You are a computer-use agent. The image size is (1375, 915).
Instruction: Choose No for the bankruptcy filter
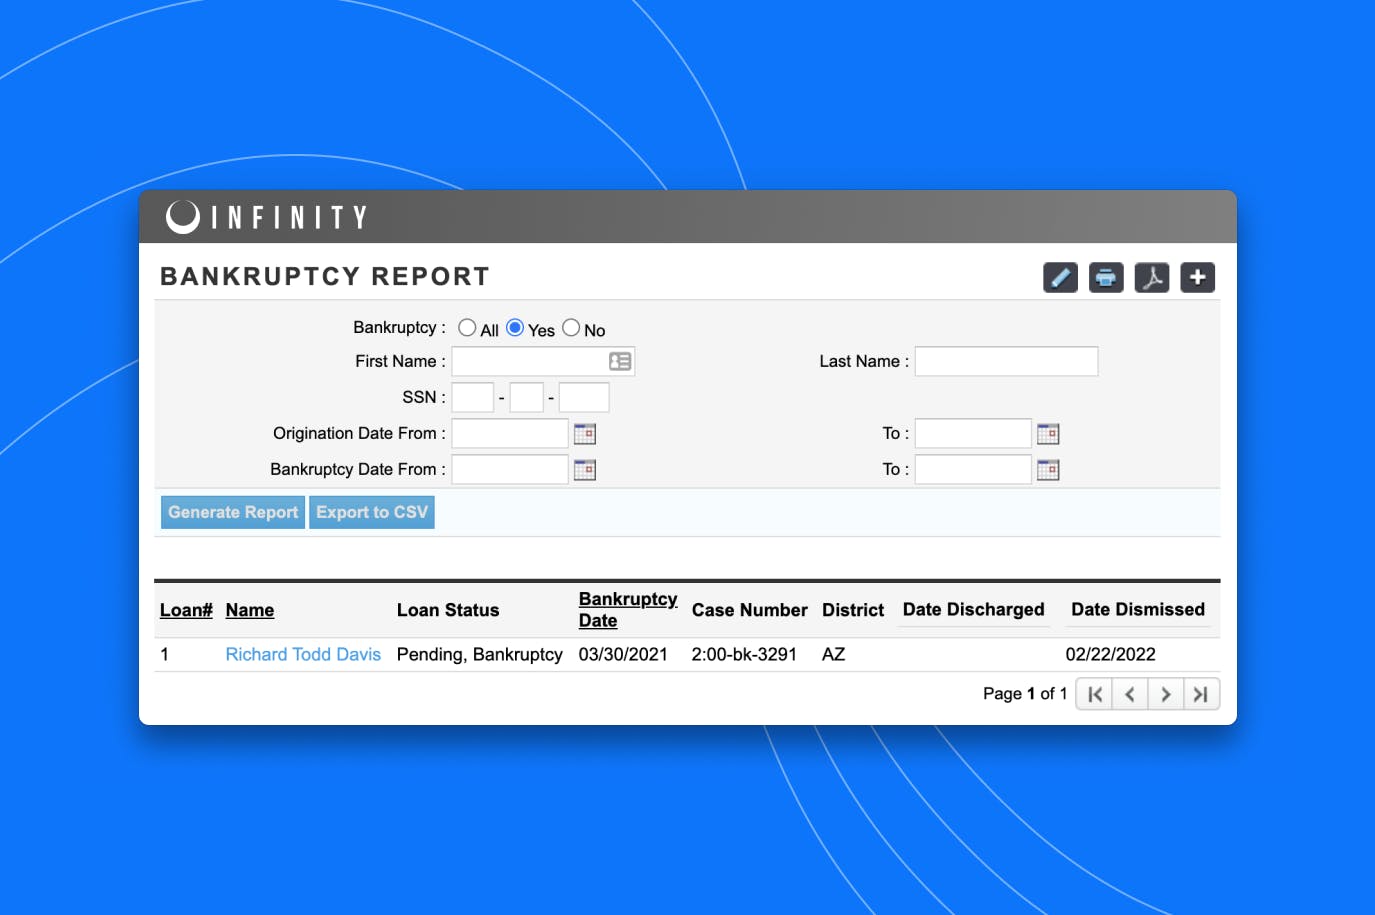(x=570, y=327)
